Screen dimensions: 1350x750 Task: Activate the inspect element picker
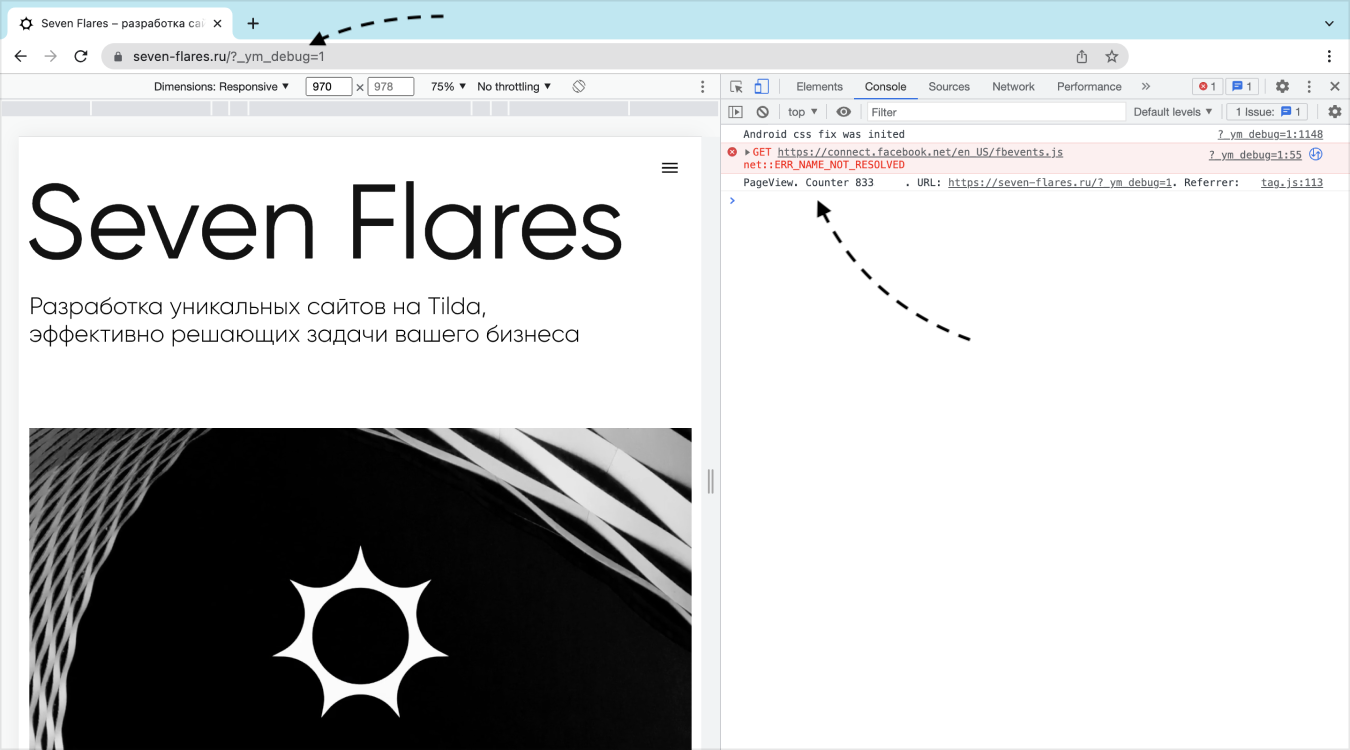pyautogui.click(x=736, y=87)
